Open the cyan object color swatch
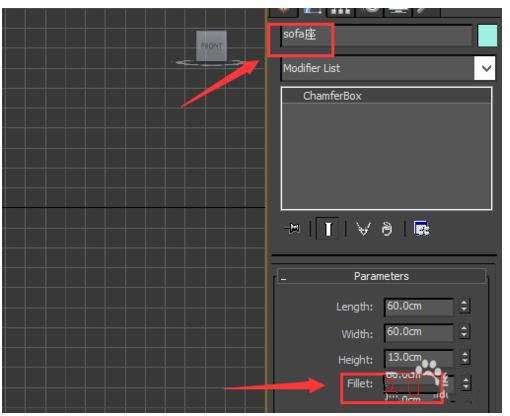 click(487, 36)
